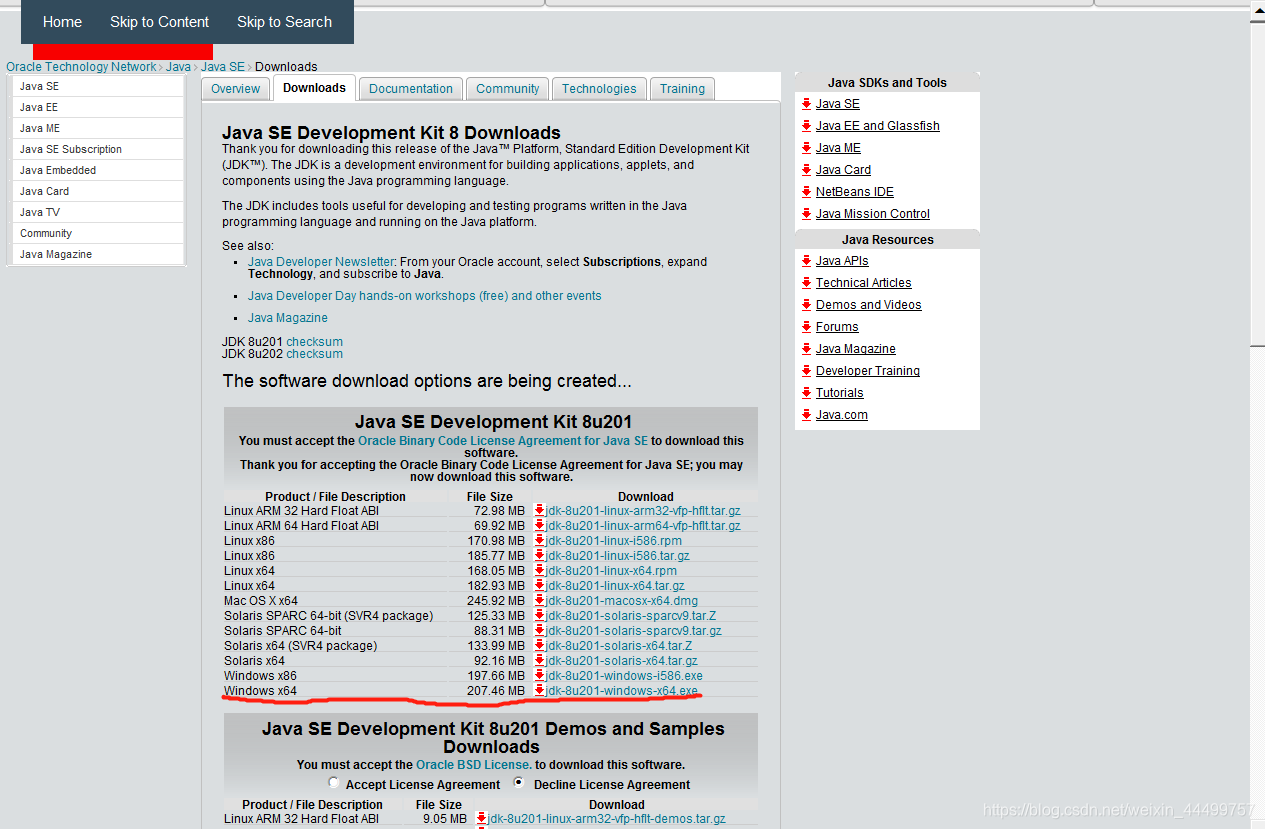Image resolution: width=1265 pixels, height=829 pixels.
Task: Click red arrow icon beside Tutorials
Action: [806, 393]
